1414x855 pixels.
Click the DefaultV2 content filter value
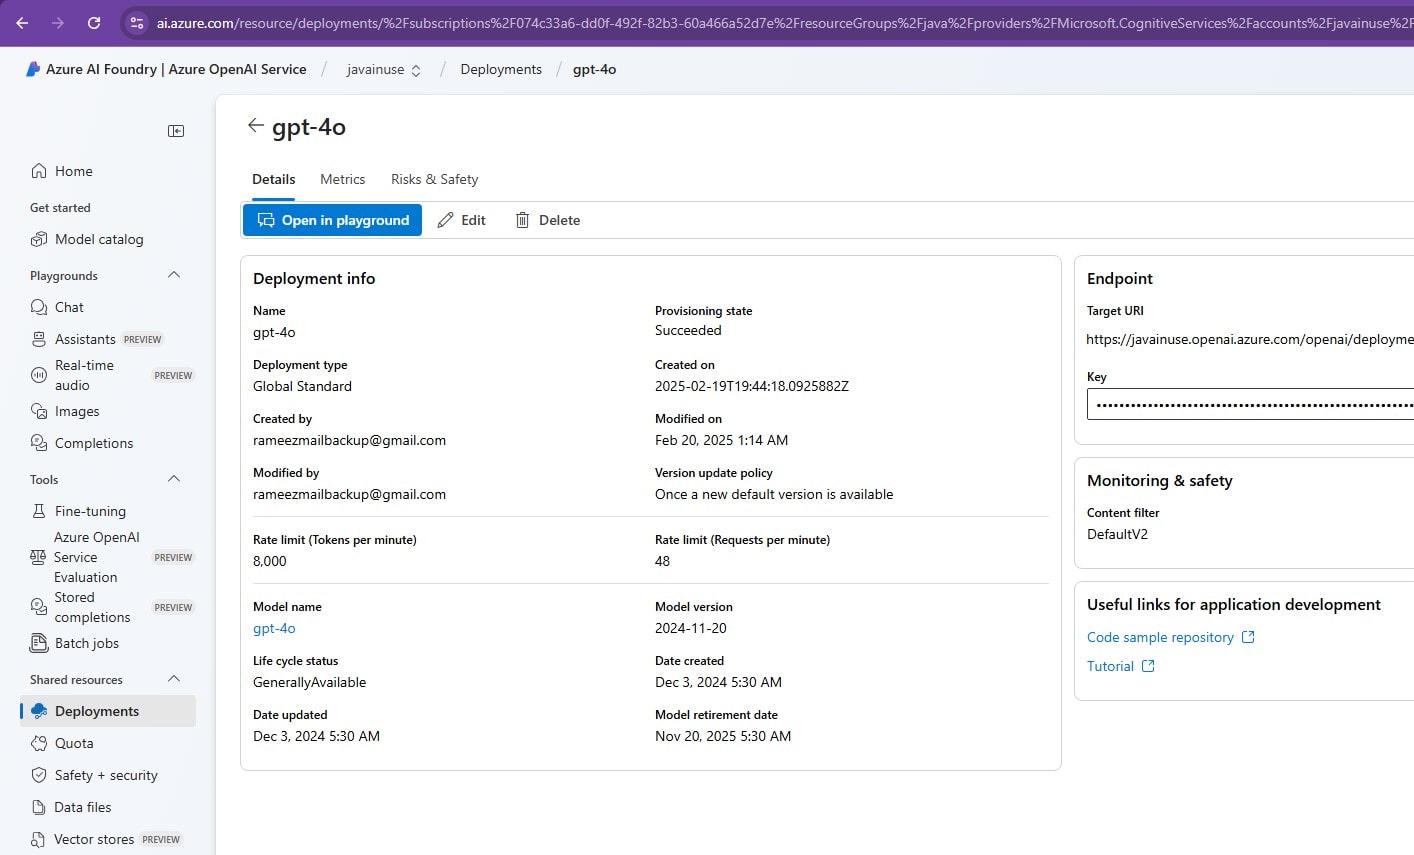click(1117, 534)
